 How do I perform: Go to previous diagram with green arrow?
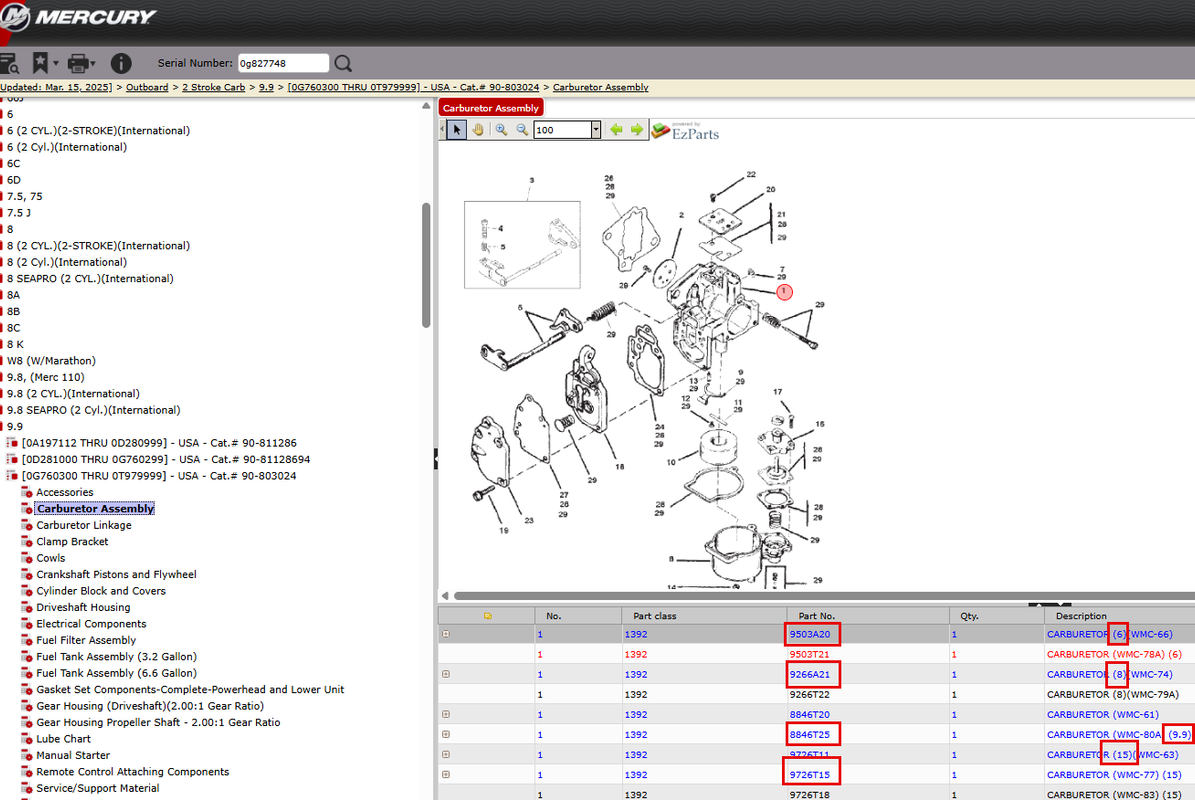616,130
